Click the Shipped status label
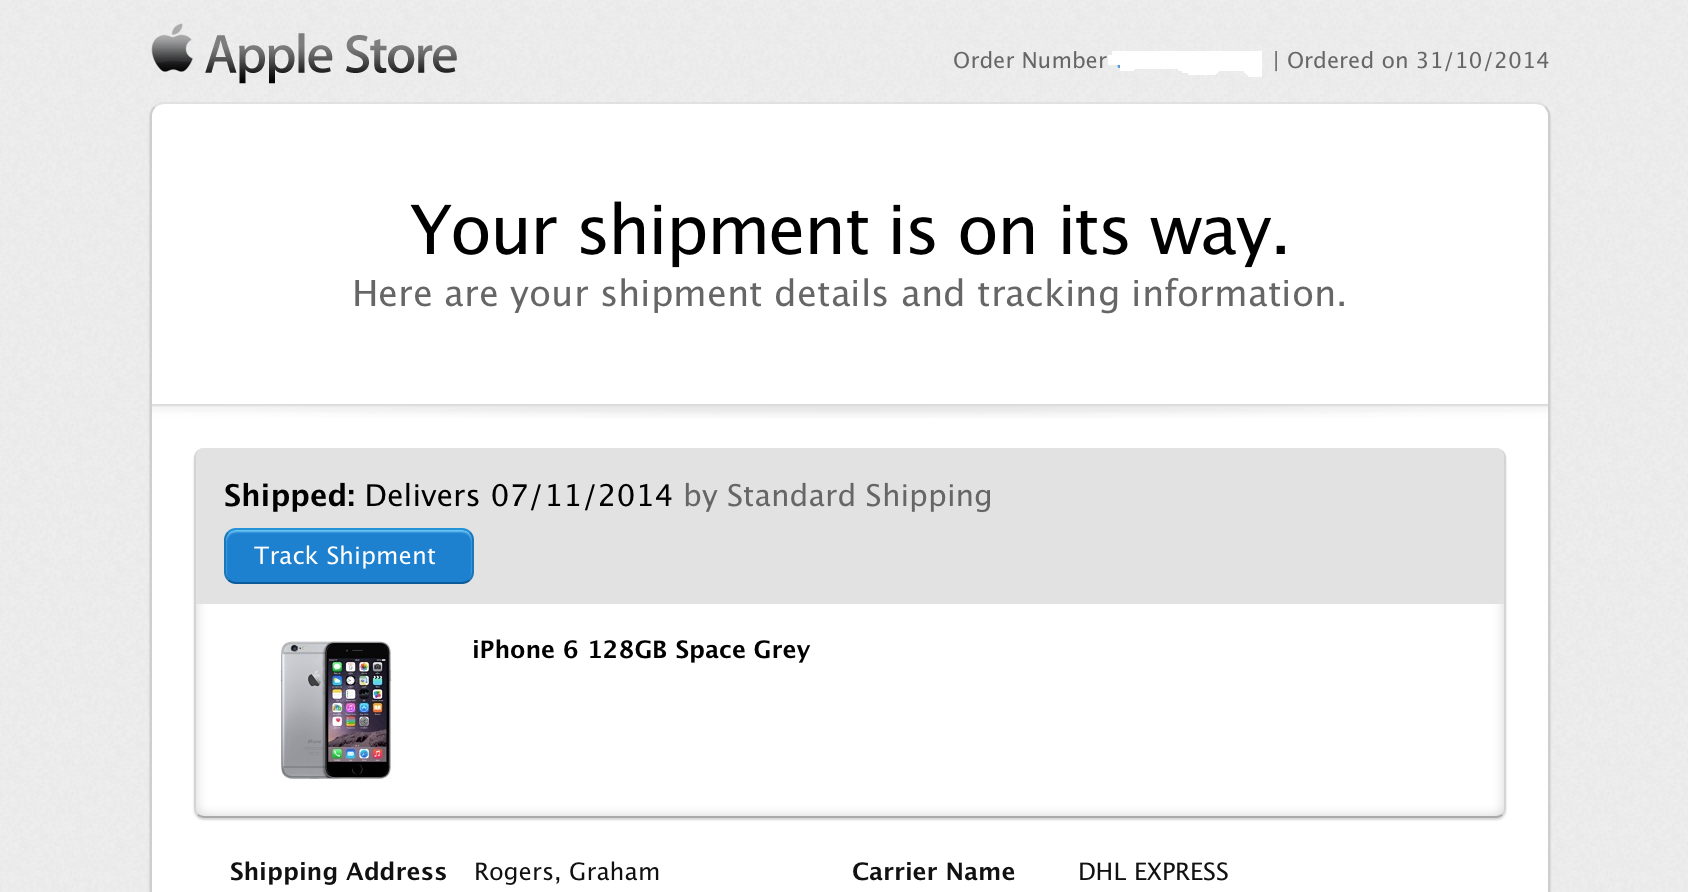1688x892 pixels. [289, 496]
